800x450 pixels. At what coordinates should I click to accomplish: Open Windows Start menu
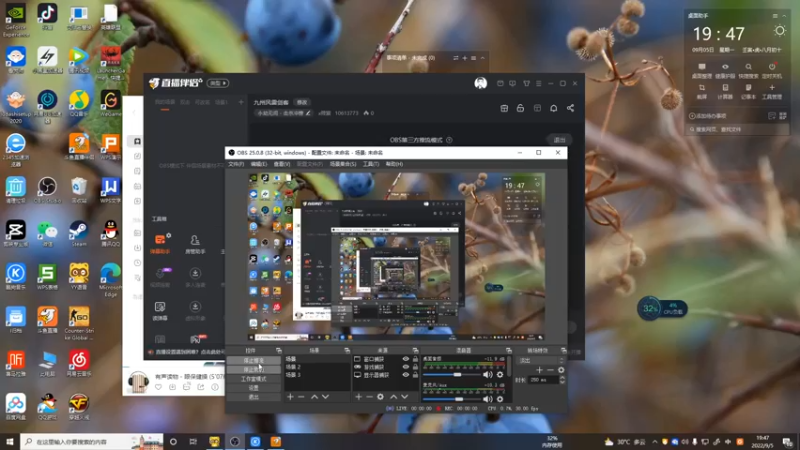(10, 442)
